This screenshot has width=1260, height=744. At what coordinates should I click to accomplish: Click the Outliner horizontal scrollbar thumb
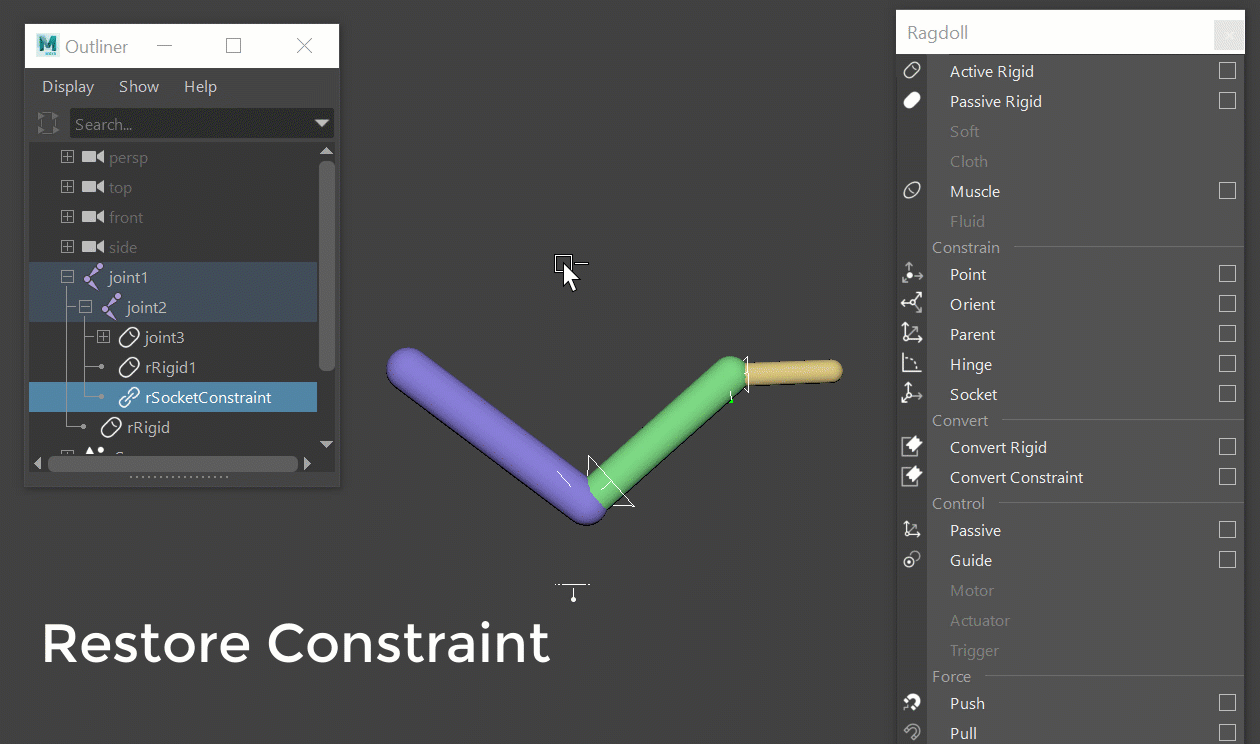click(173, 463)
